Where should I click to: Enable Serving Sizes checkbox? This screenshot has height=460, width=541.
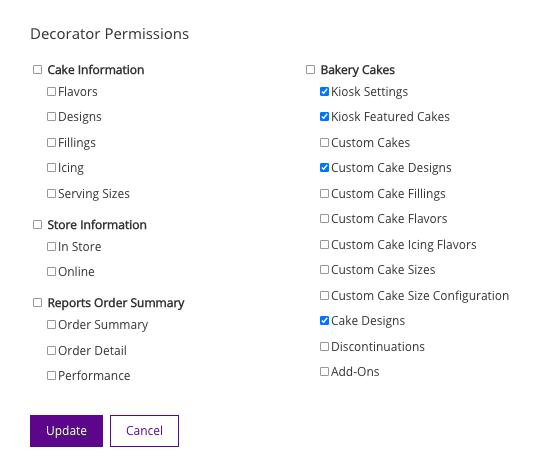click(x=51, y=194)
